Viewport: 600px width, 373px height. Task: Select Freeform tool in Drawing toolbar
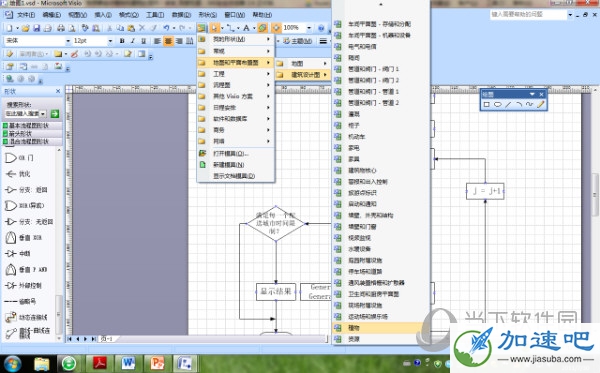[x=530, y=104]
